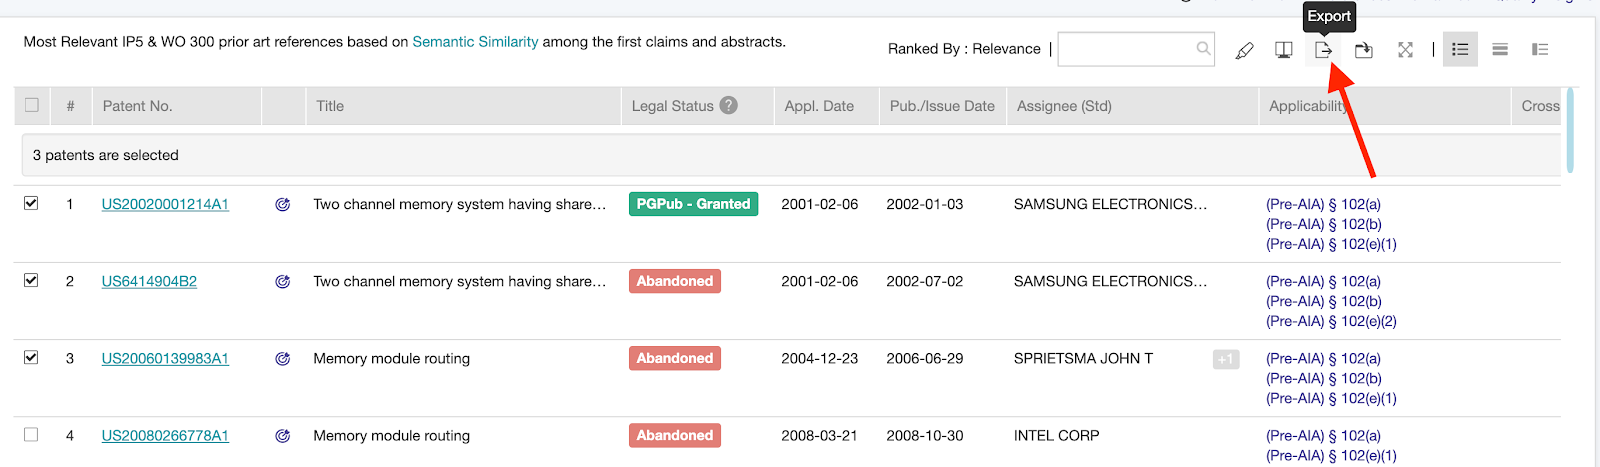Viewport: 1600px width, 467px height.
Task: Uncheck row 1 patent checkbox
Action: [31, 203]
